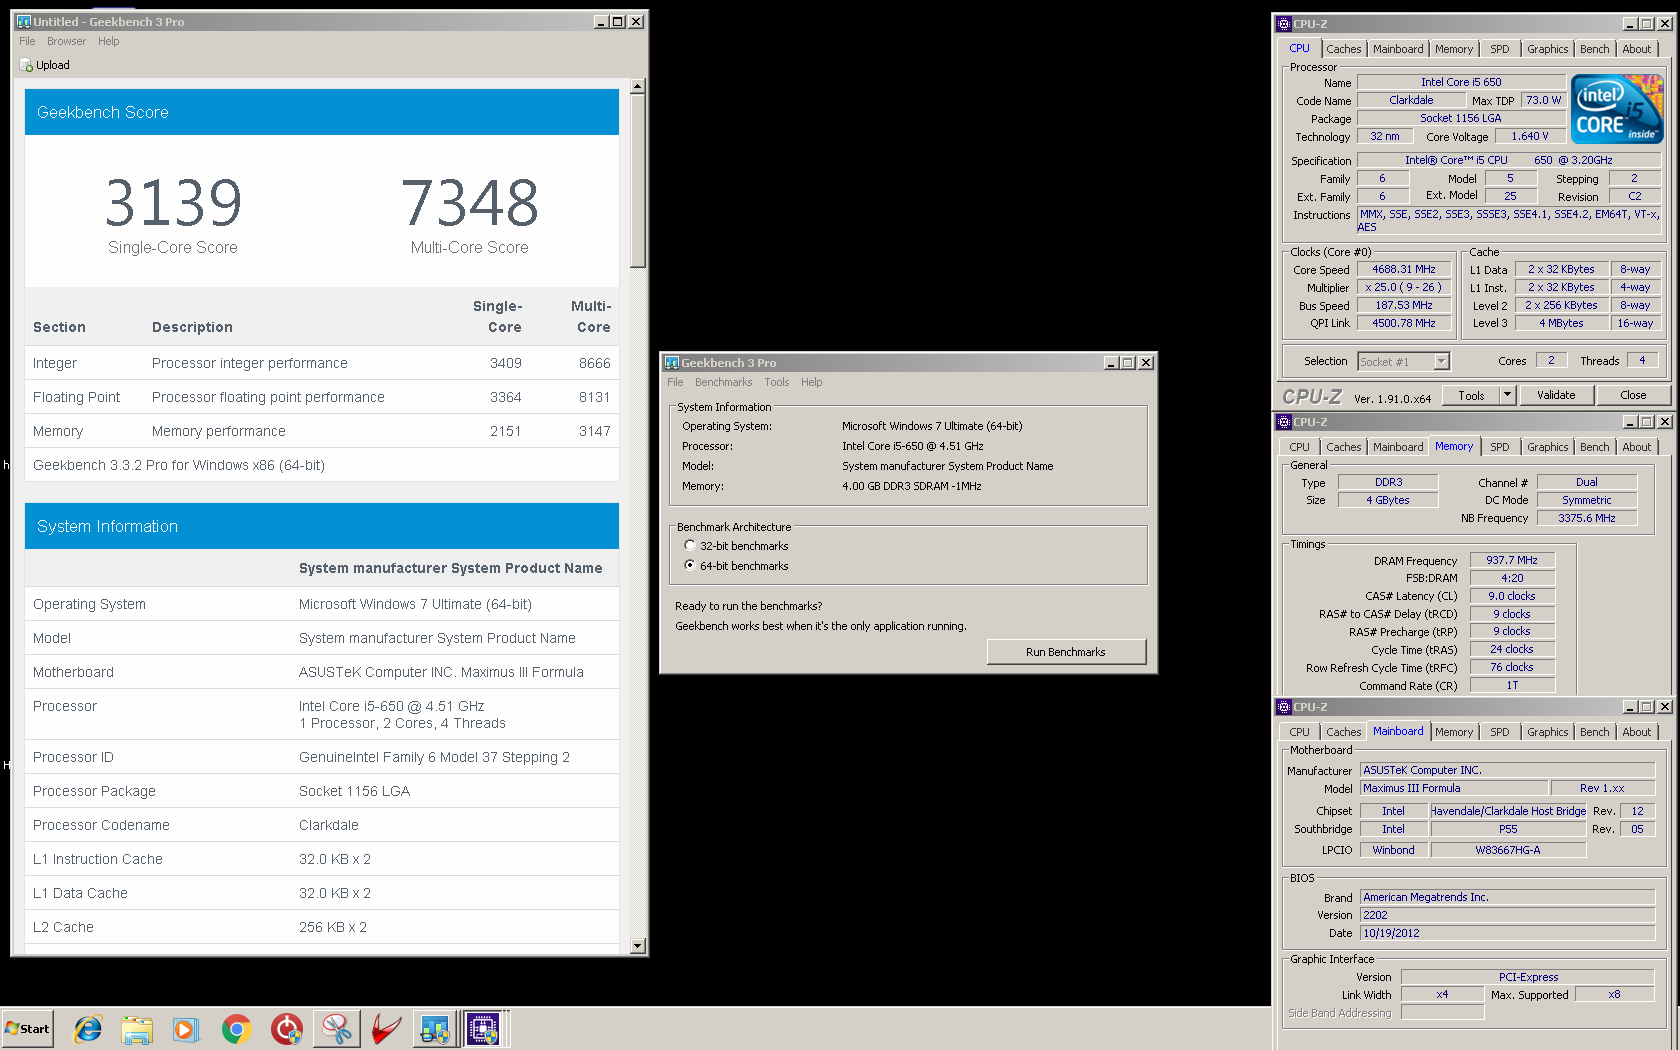Viewport: 1680px width, 1050px height.
Task: Open Memory tab in top CPU-Z window
Action: (1454, 49)
